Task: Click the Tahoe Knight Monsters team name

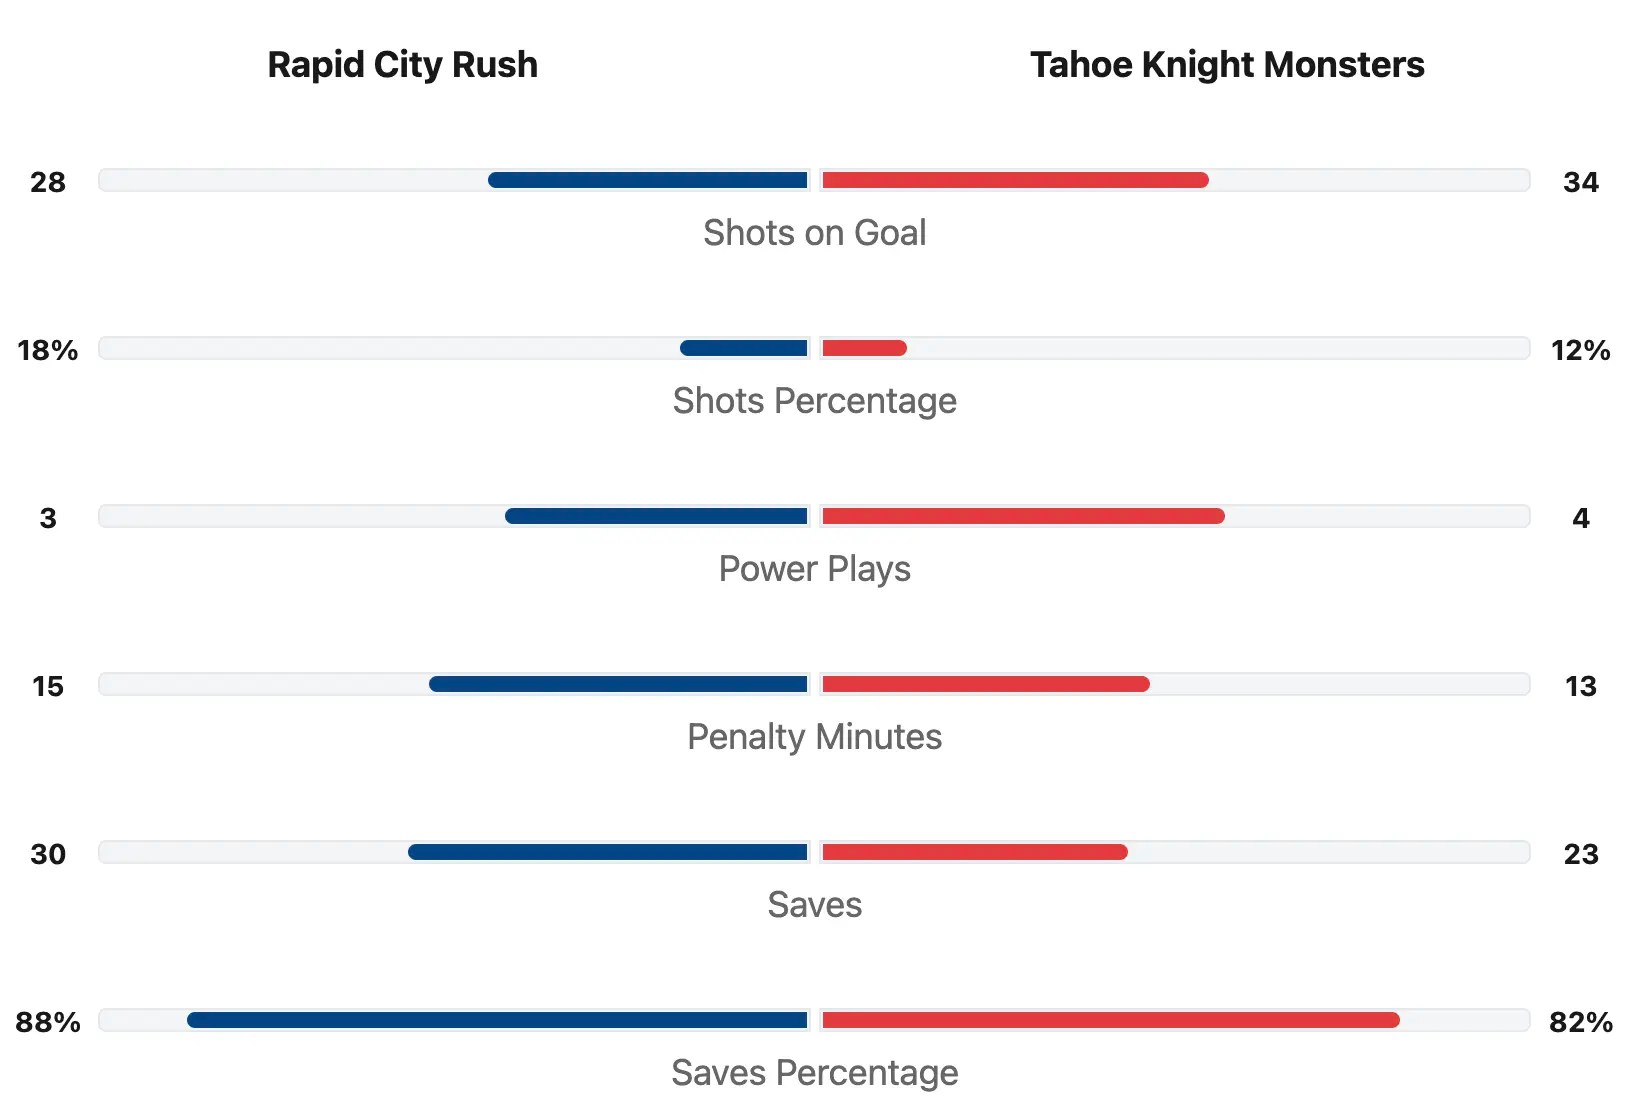Action: [x=1227, y=65]
